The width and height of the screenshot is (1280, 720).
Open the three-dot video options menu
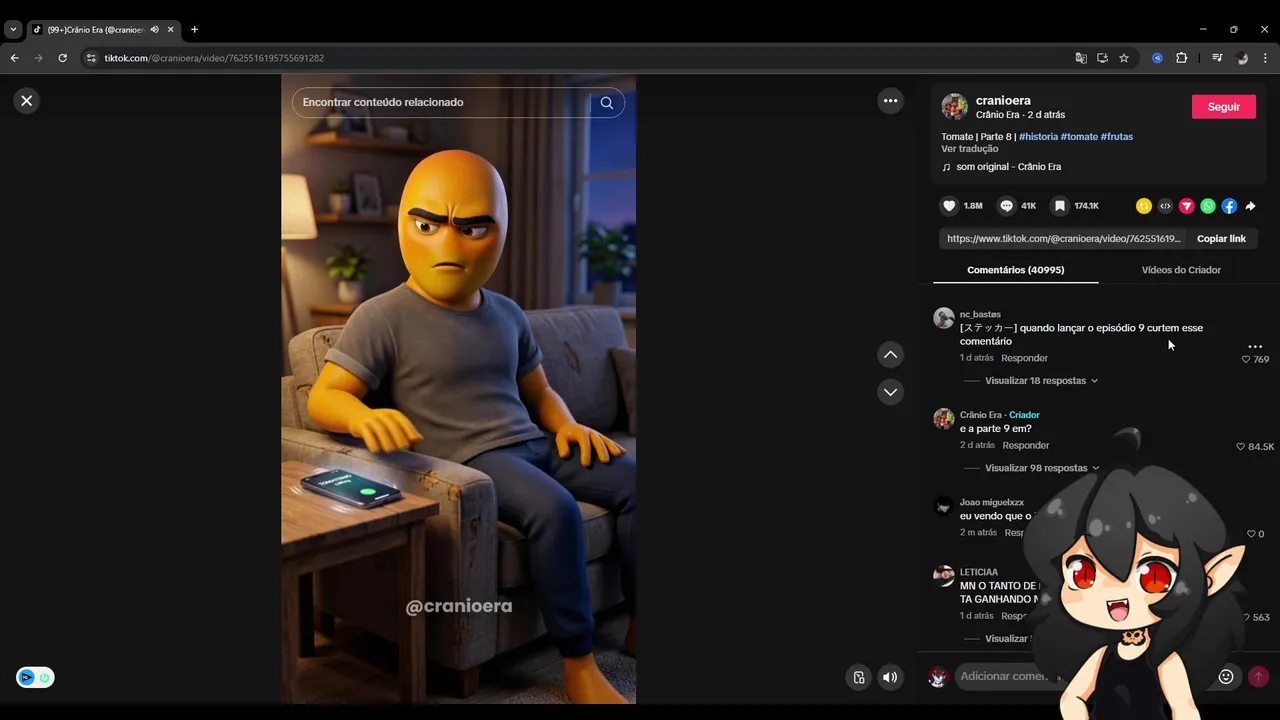coord(890,100)
